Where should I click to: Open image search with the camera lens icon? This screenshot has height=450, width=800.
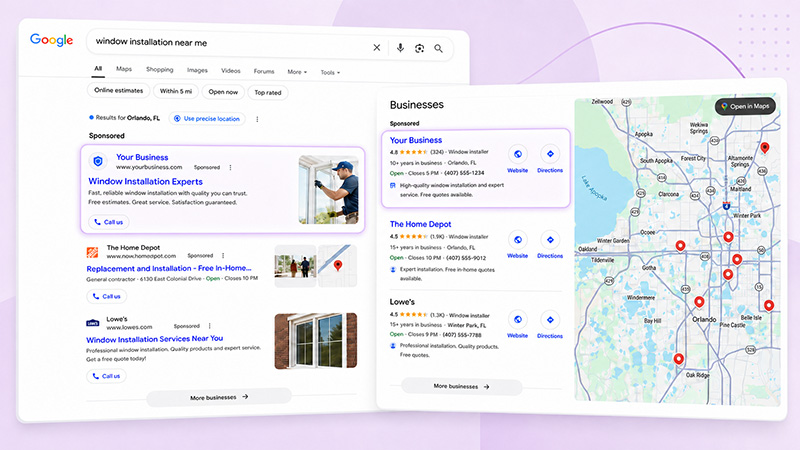pos(419,48)
